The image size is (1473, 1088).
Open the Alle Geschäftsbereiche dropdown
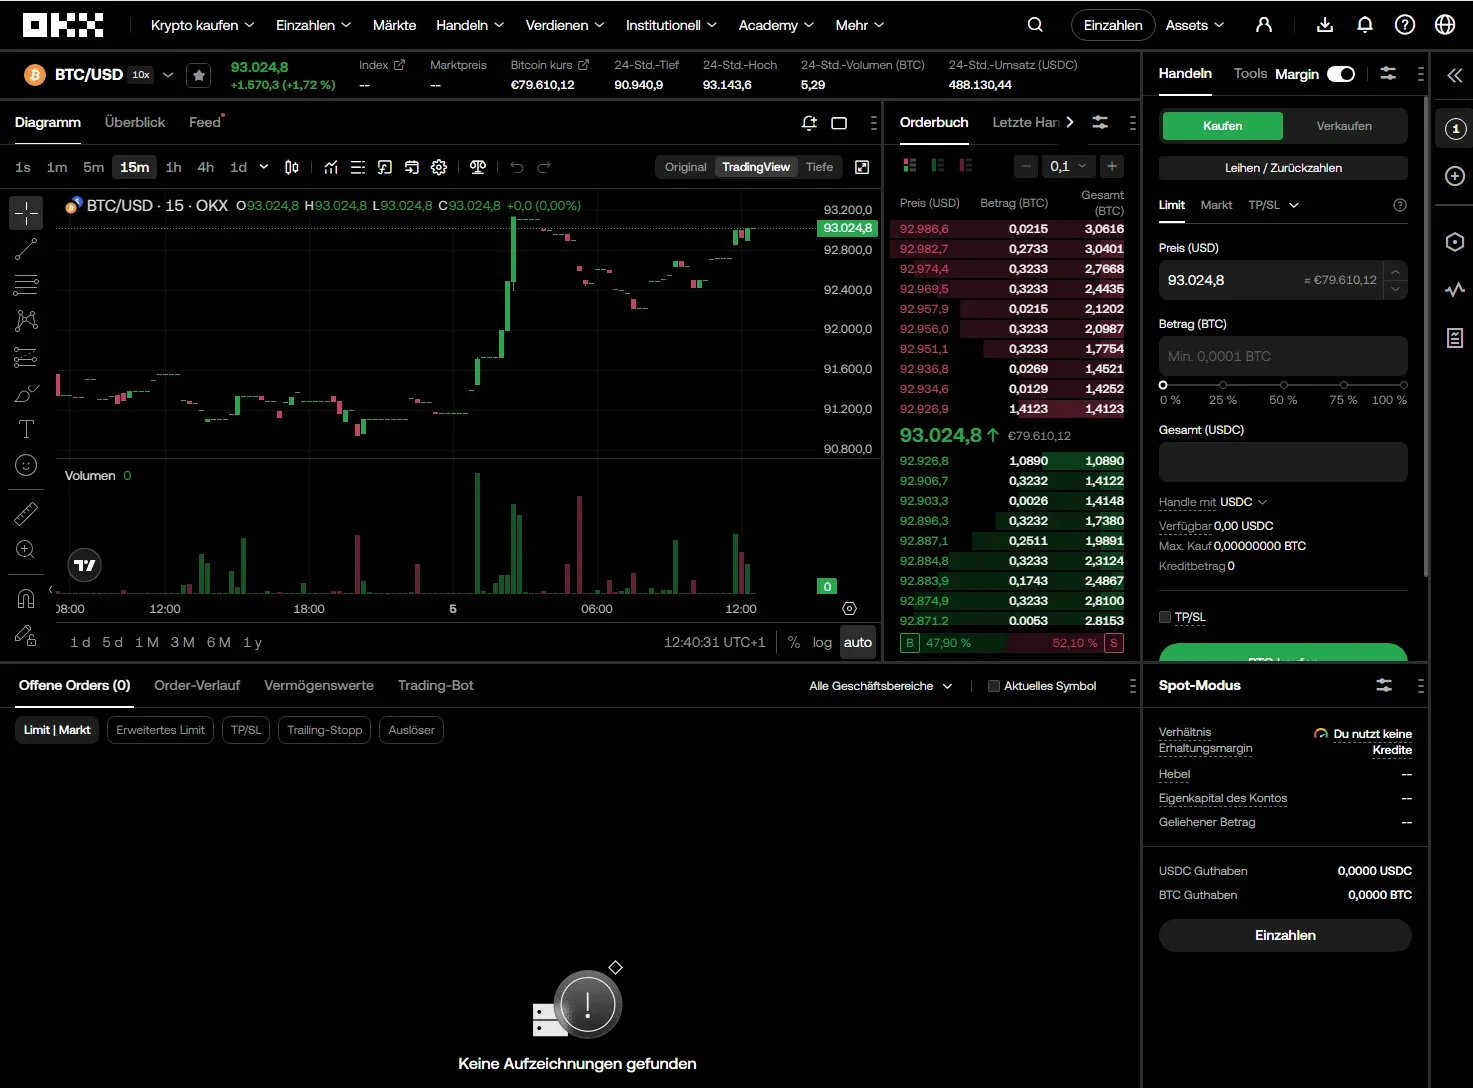coord(880,686)
